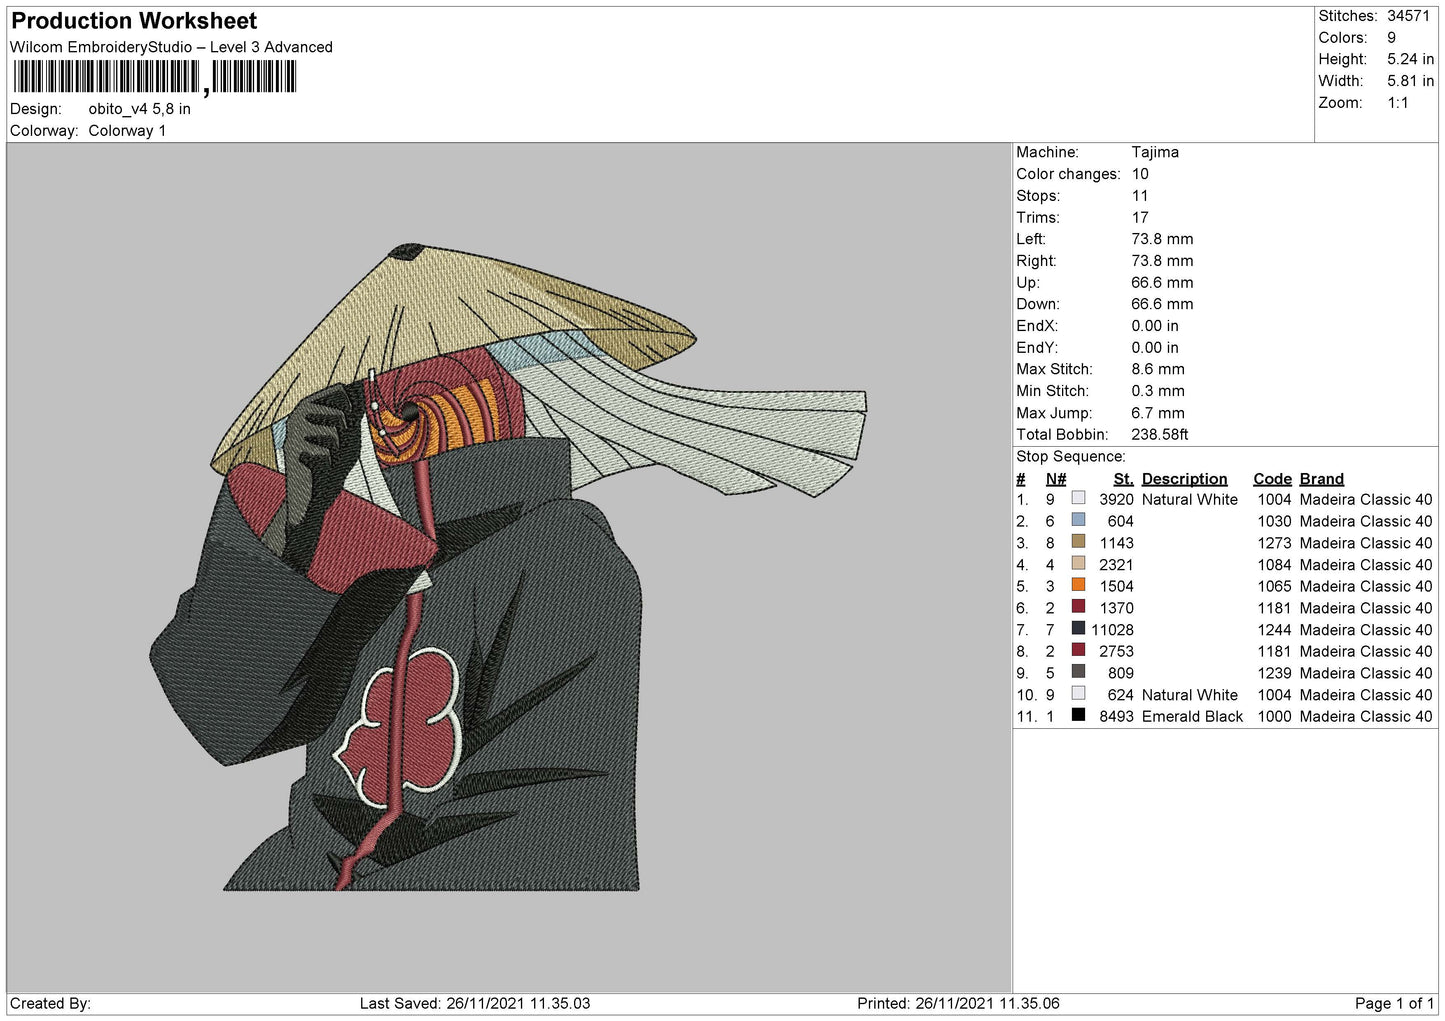Click the beige swatch in row 4

[x=1078, y=564]
